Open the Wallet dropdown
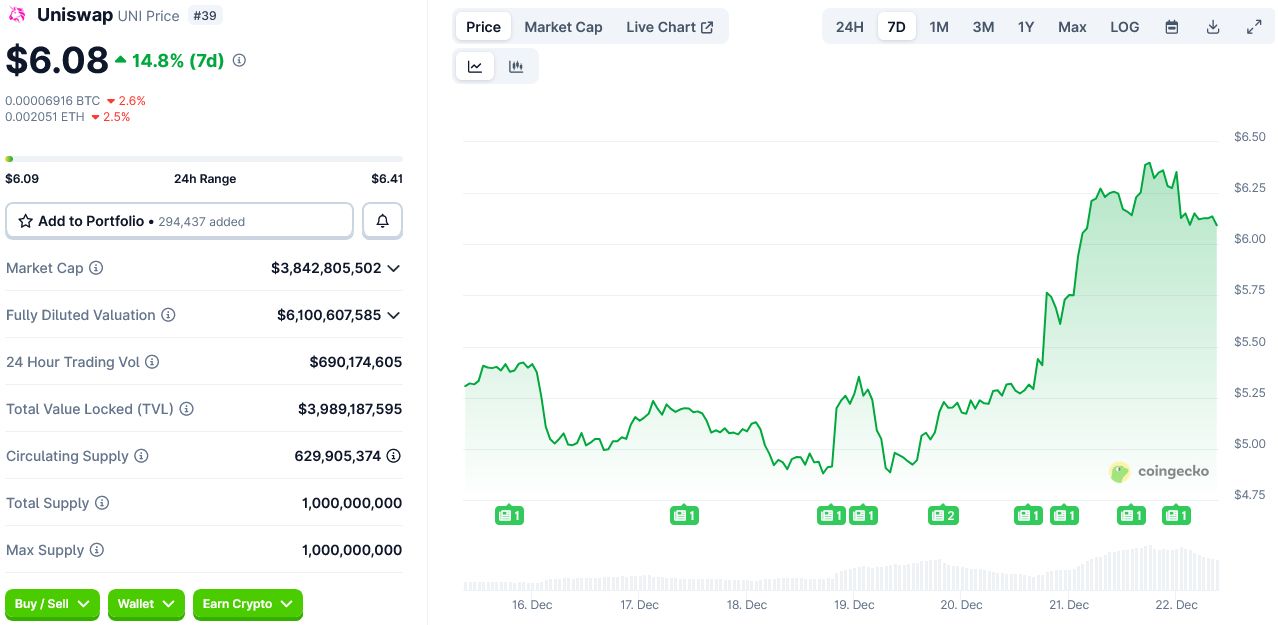Image resolution: width=1278 pixels, height=625 pixels. pos(146,604)
